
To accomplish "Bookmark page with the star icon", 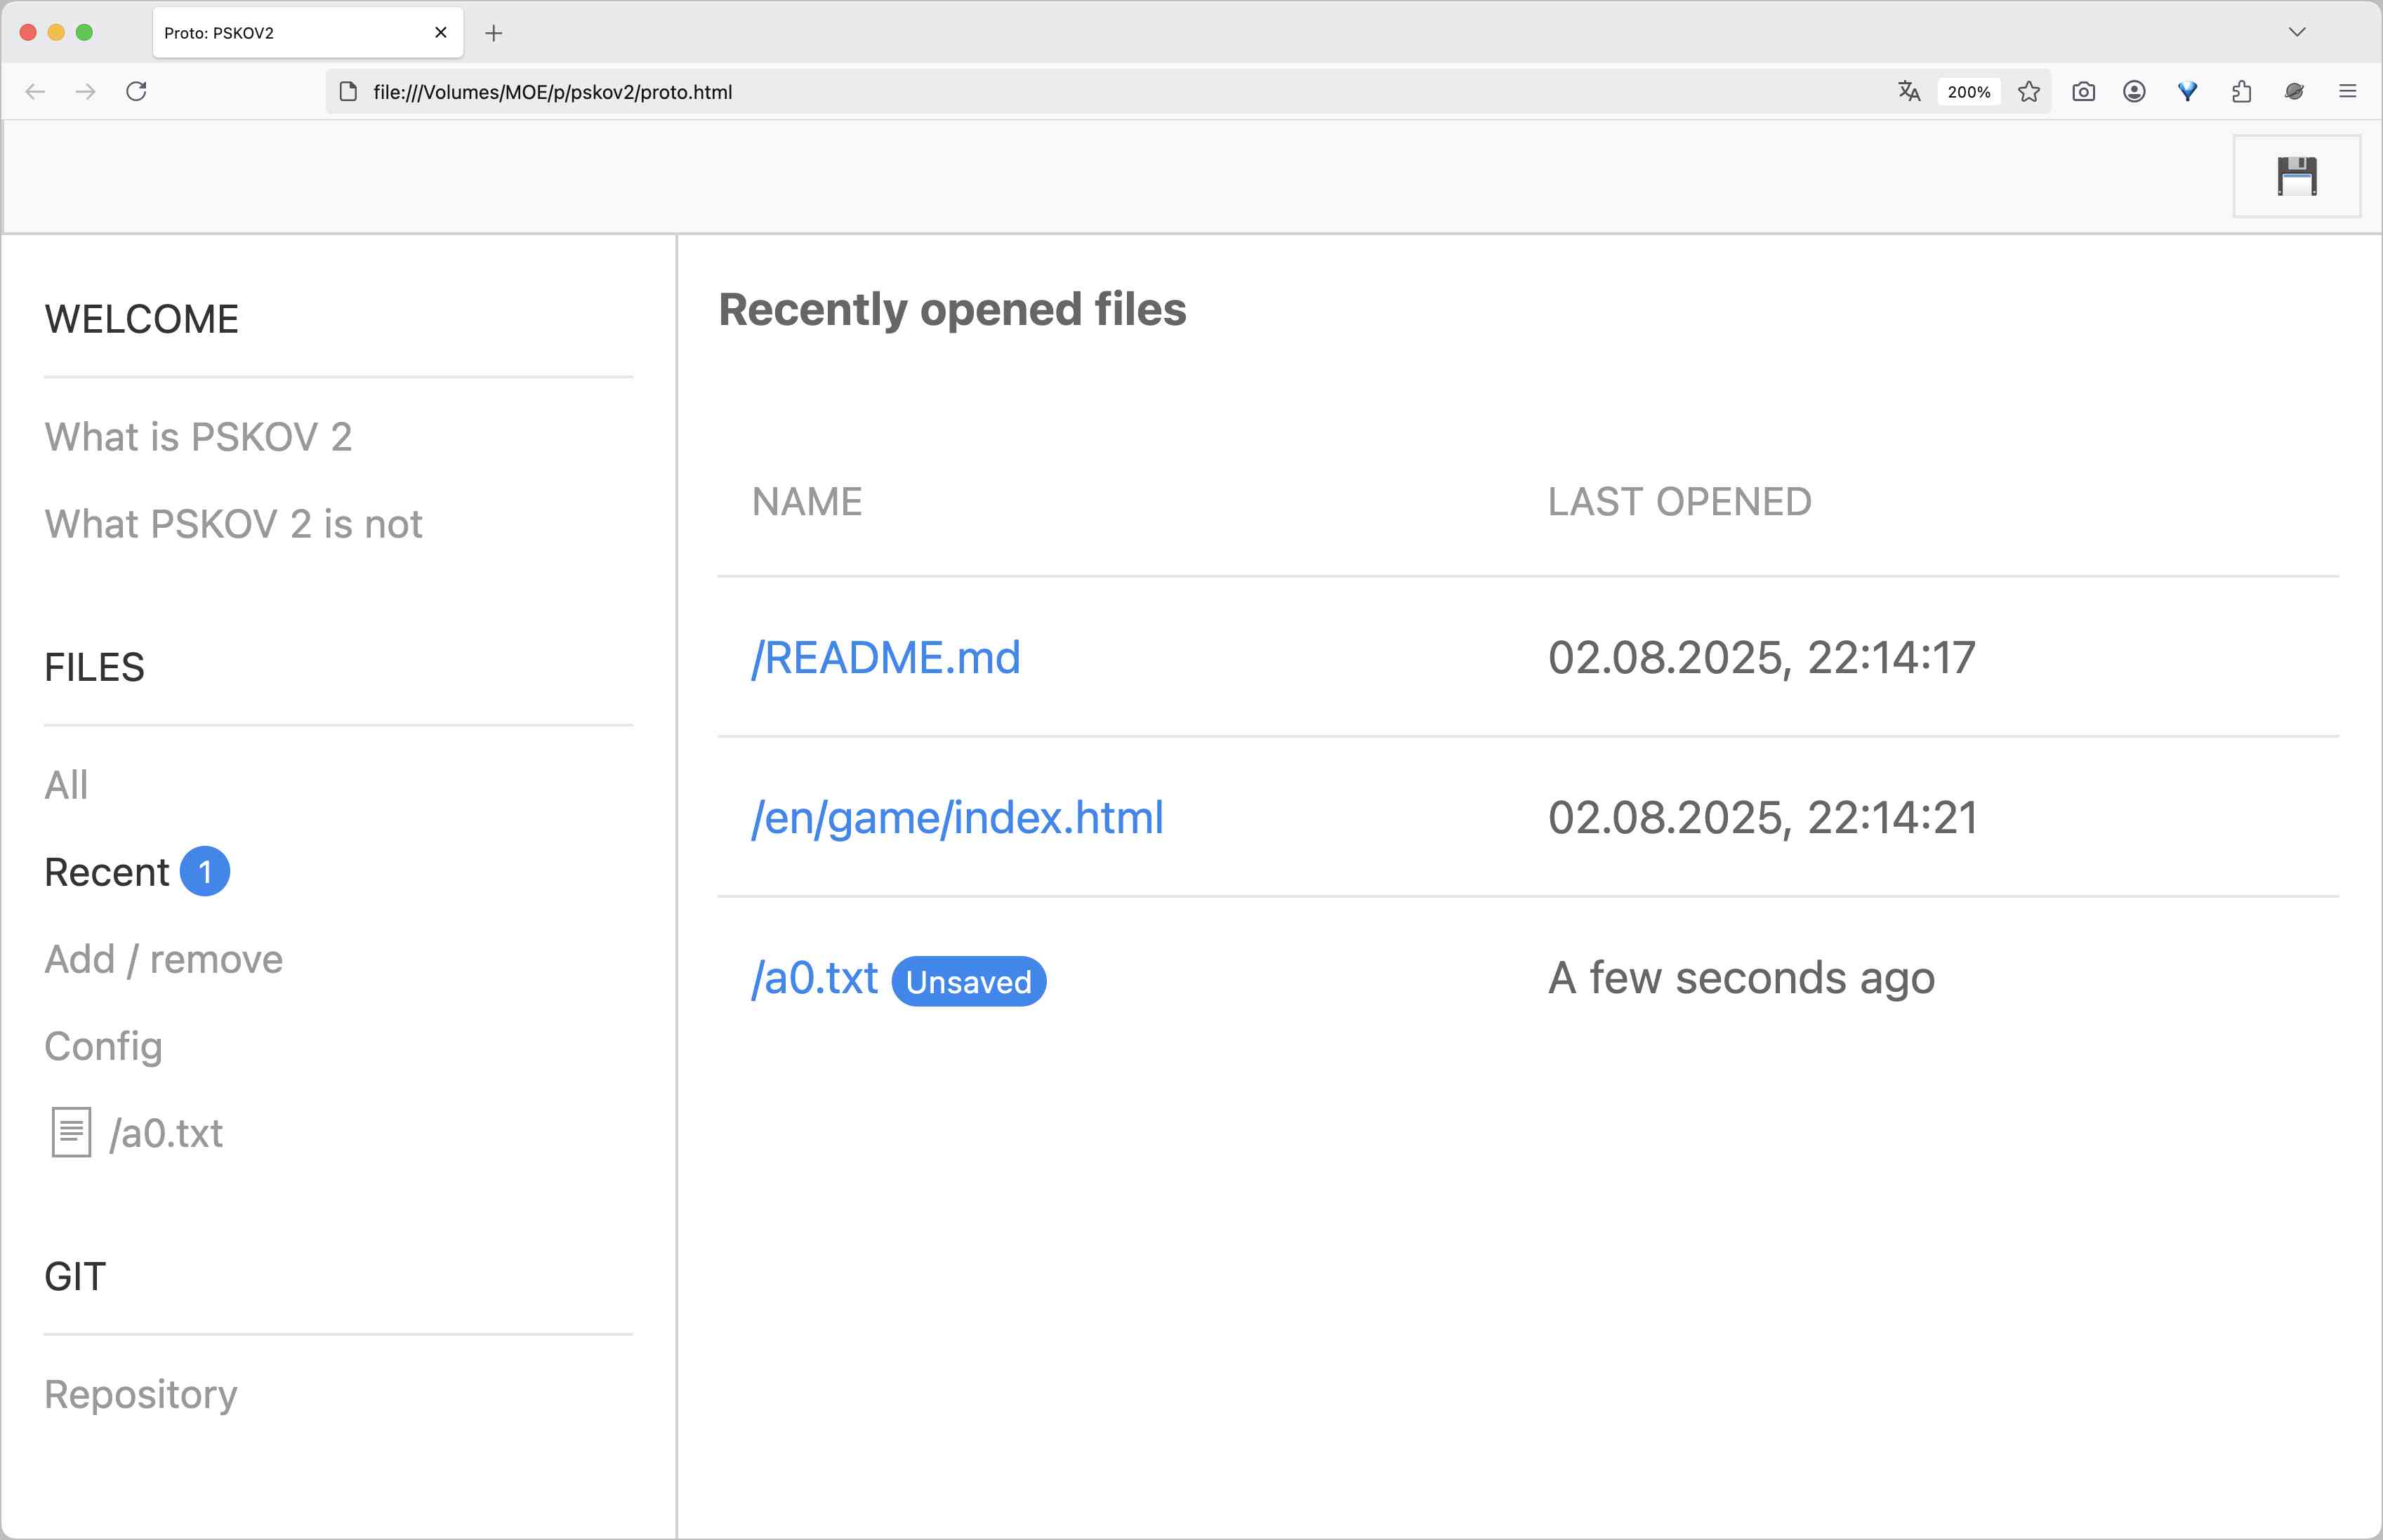I will 2028,92.
